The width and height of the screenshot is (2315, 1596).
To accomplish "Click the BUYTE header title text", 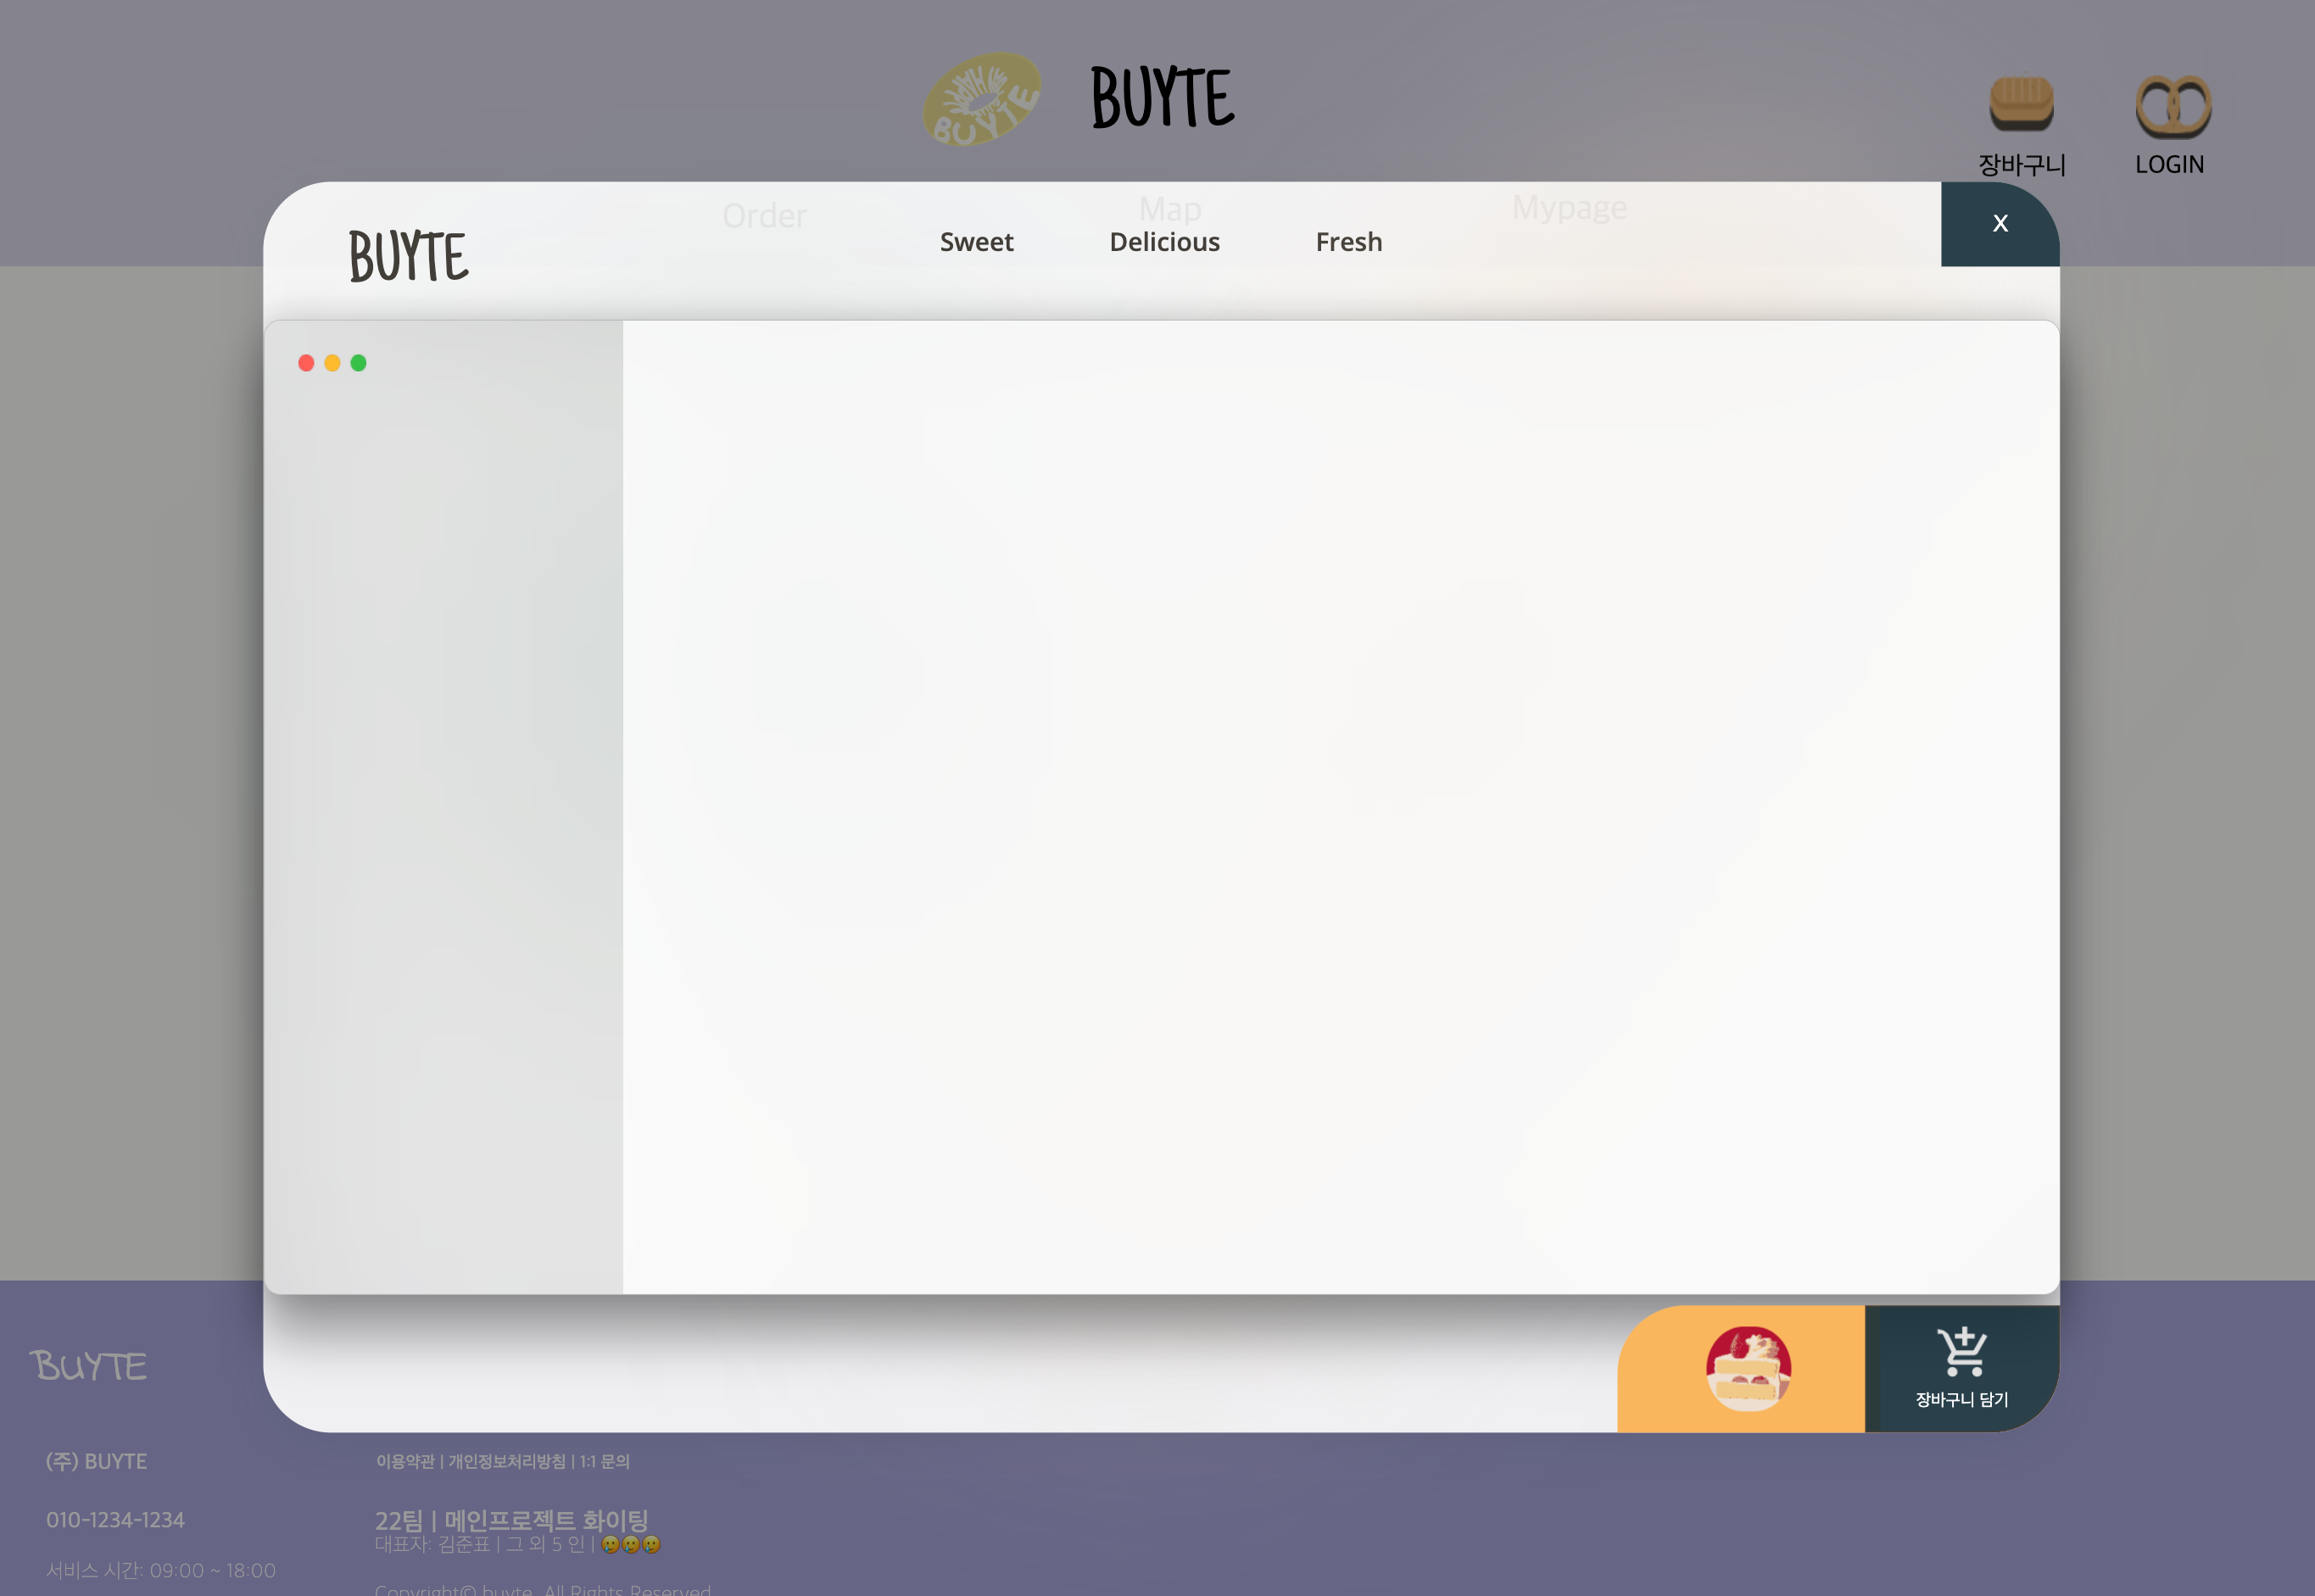I will (1163, 97).
